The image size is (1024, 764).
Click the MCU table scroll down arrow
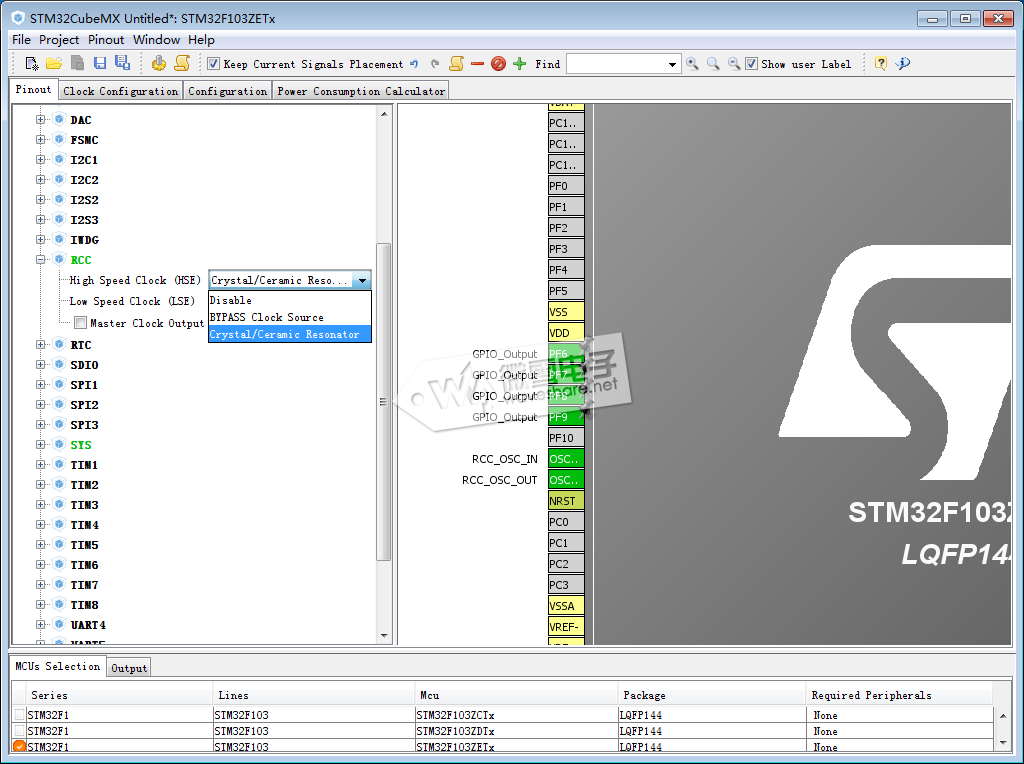1002,743
